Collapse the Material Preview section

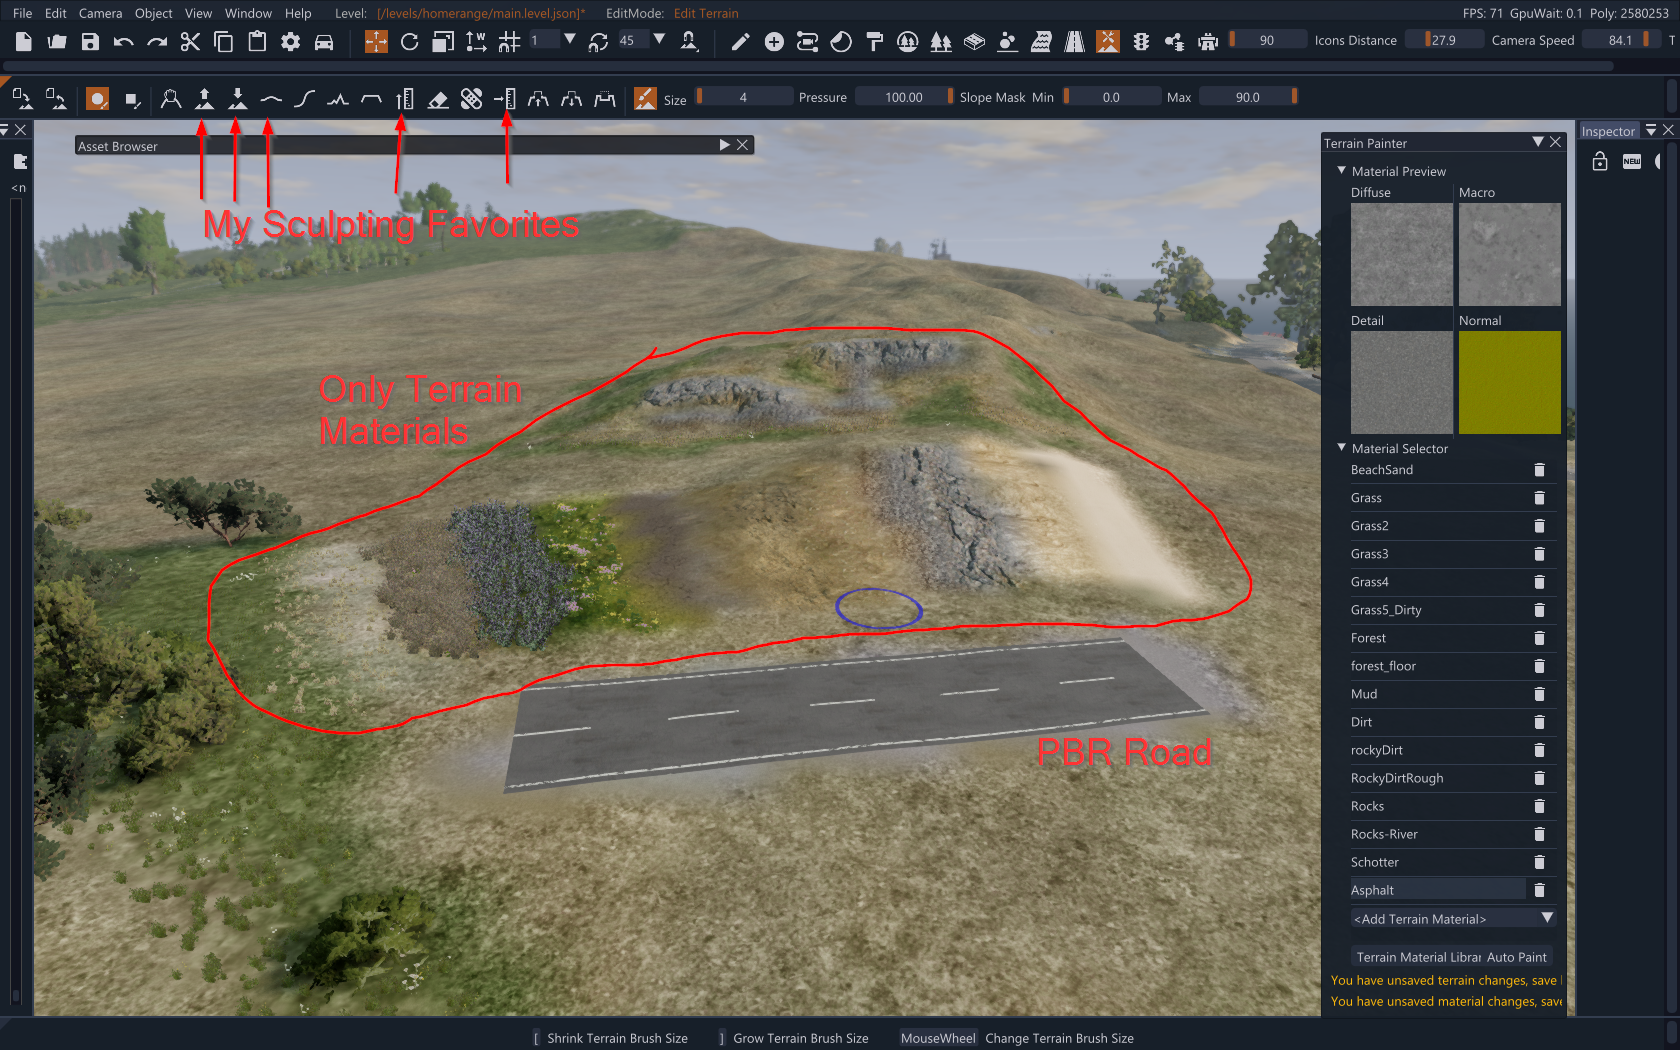(1342, 171)
